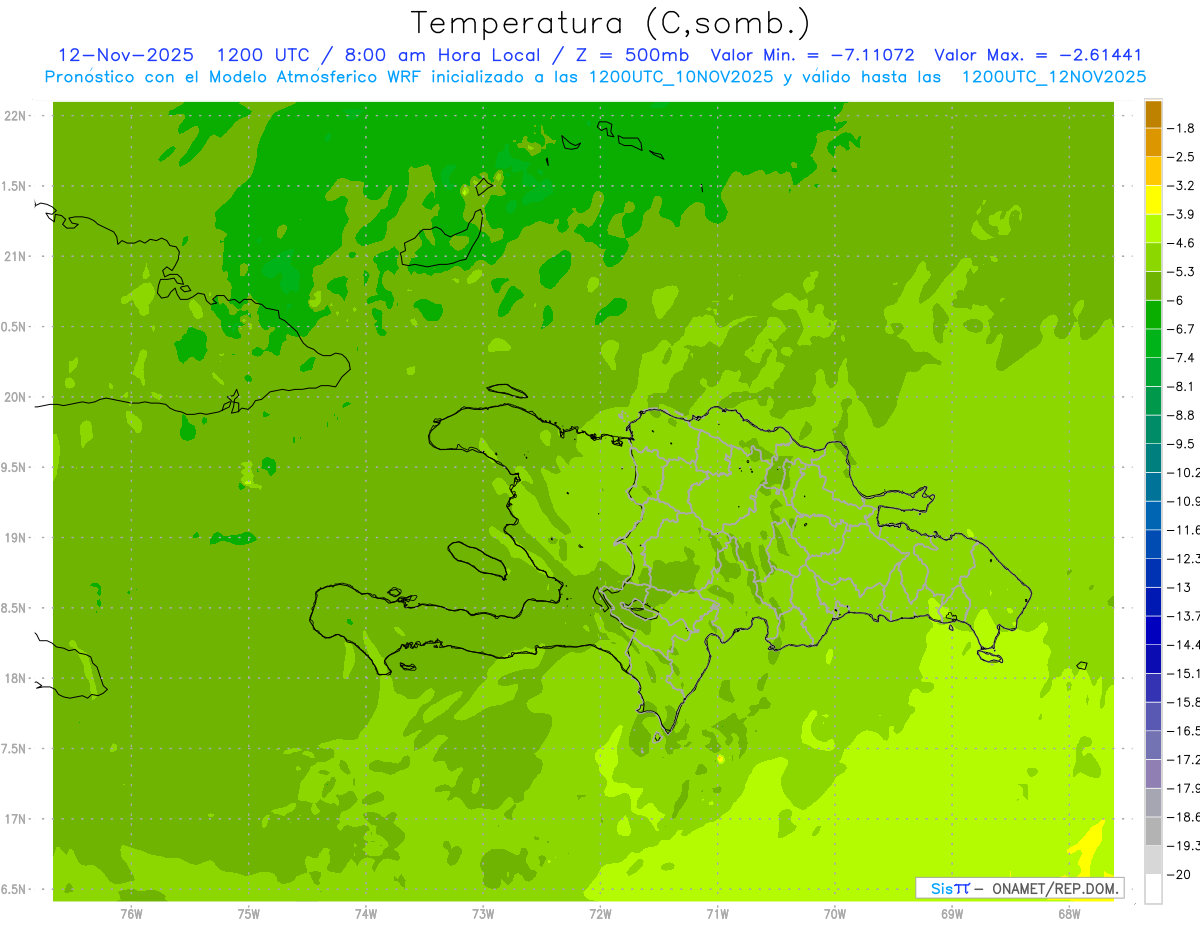The height and width of the screenshot is (927, 1200).
Task: Click the '-13' color bar label
Action: tap(1180, 587)
